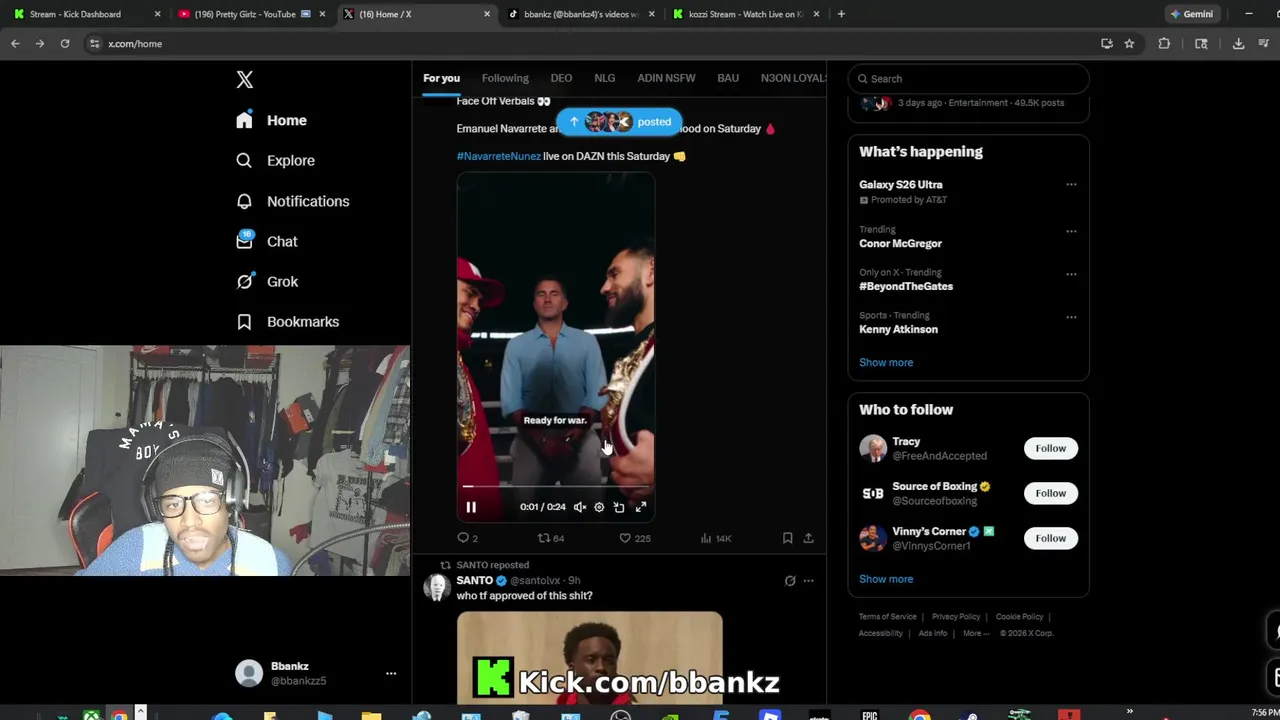Open more options for Kenny Atkinson trend

click(x=1071, y=317)
